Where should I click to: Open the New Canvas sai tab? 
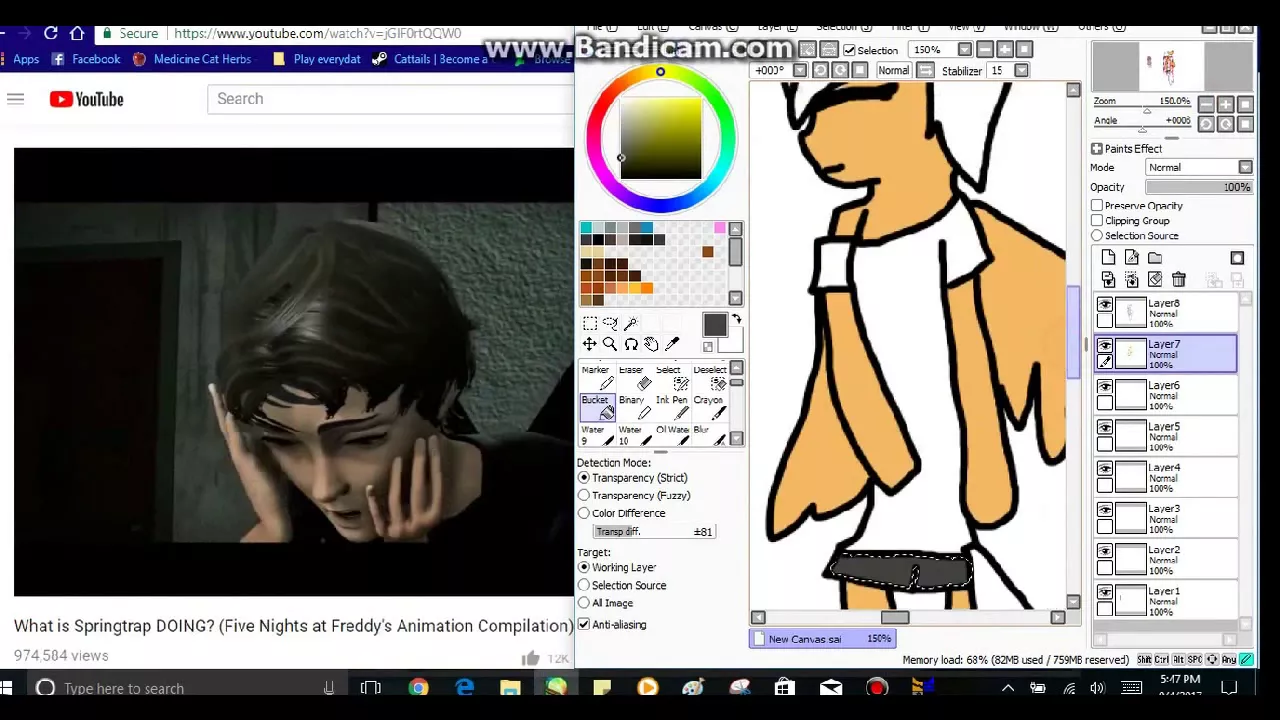tap(822, 639)
